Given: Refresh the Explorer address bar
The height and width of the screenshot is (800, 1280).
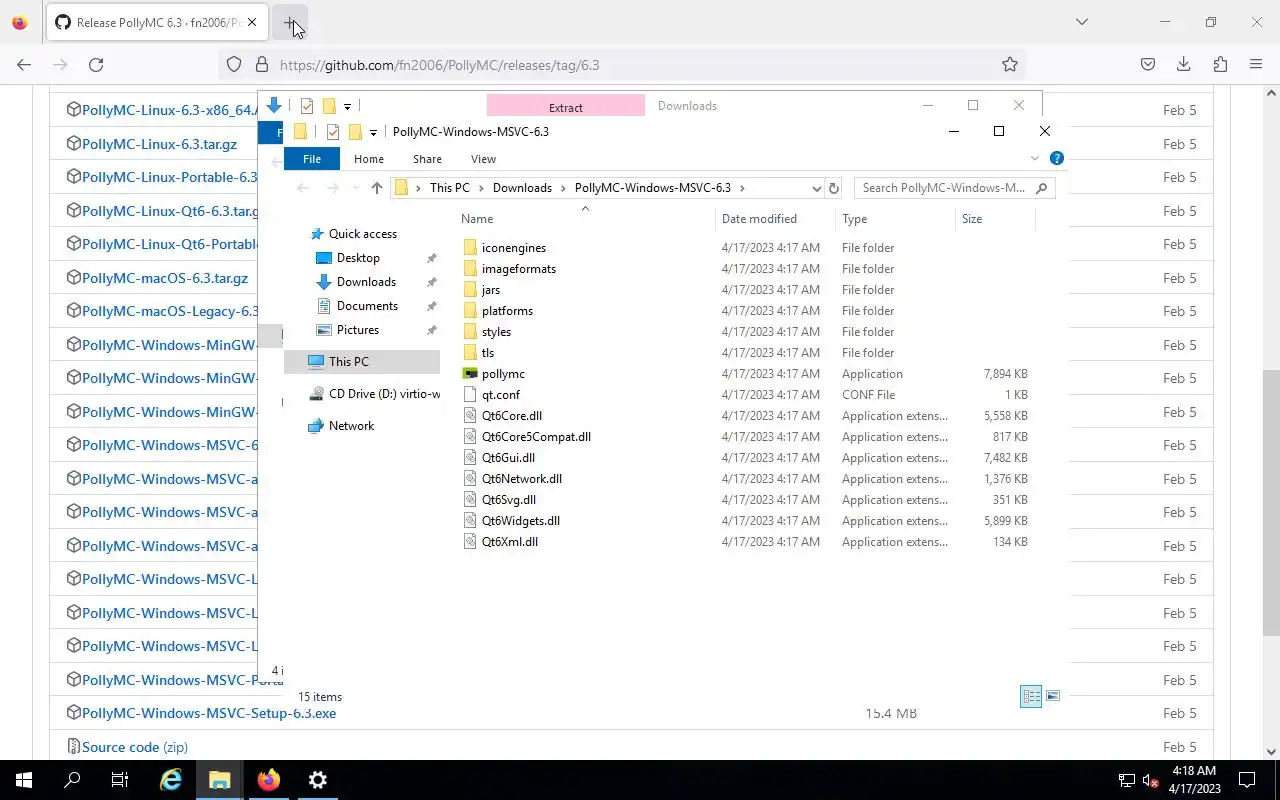Looking at the screenshot, I should pos(834,188).
